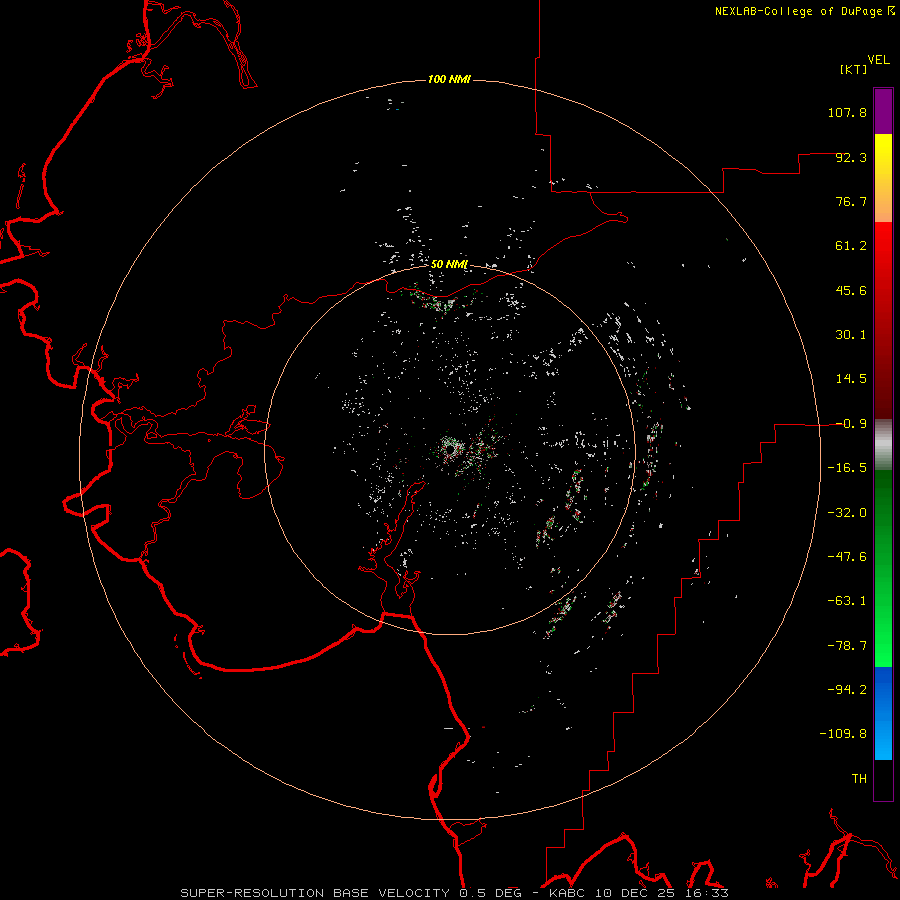Click the 45.6 legend value
Image resolution: width=900 pixels, height=900 pixels.
851,290
